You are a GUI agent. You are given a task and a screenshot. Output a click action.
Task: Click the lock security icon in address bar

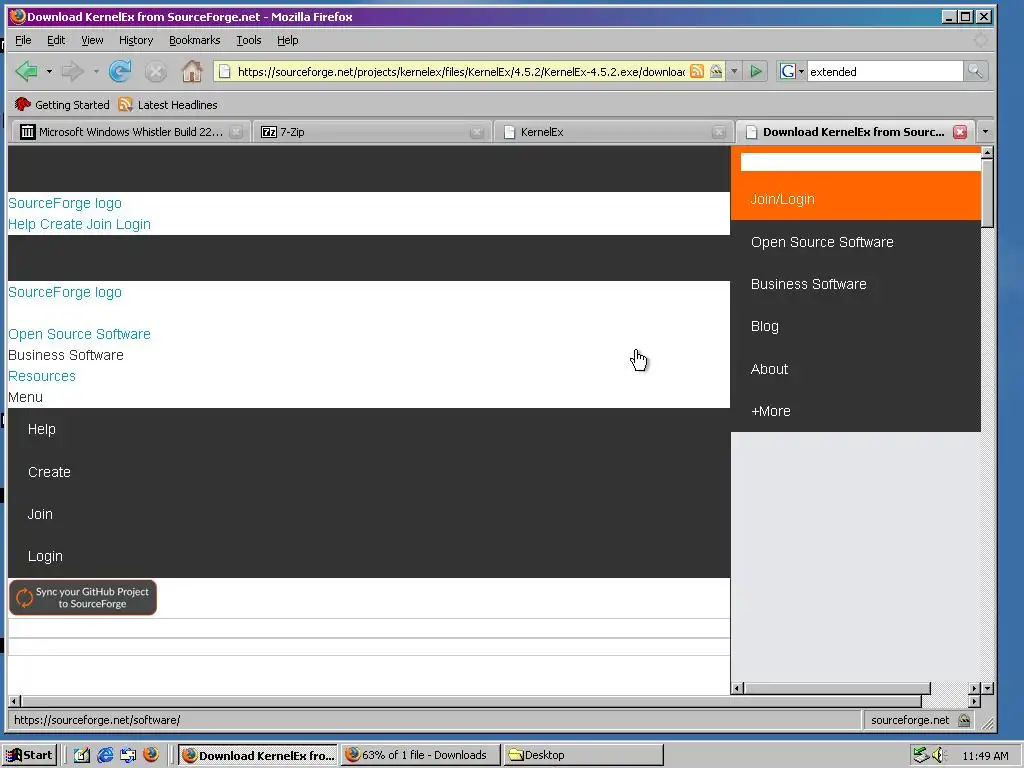click(x=716, y=71)
